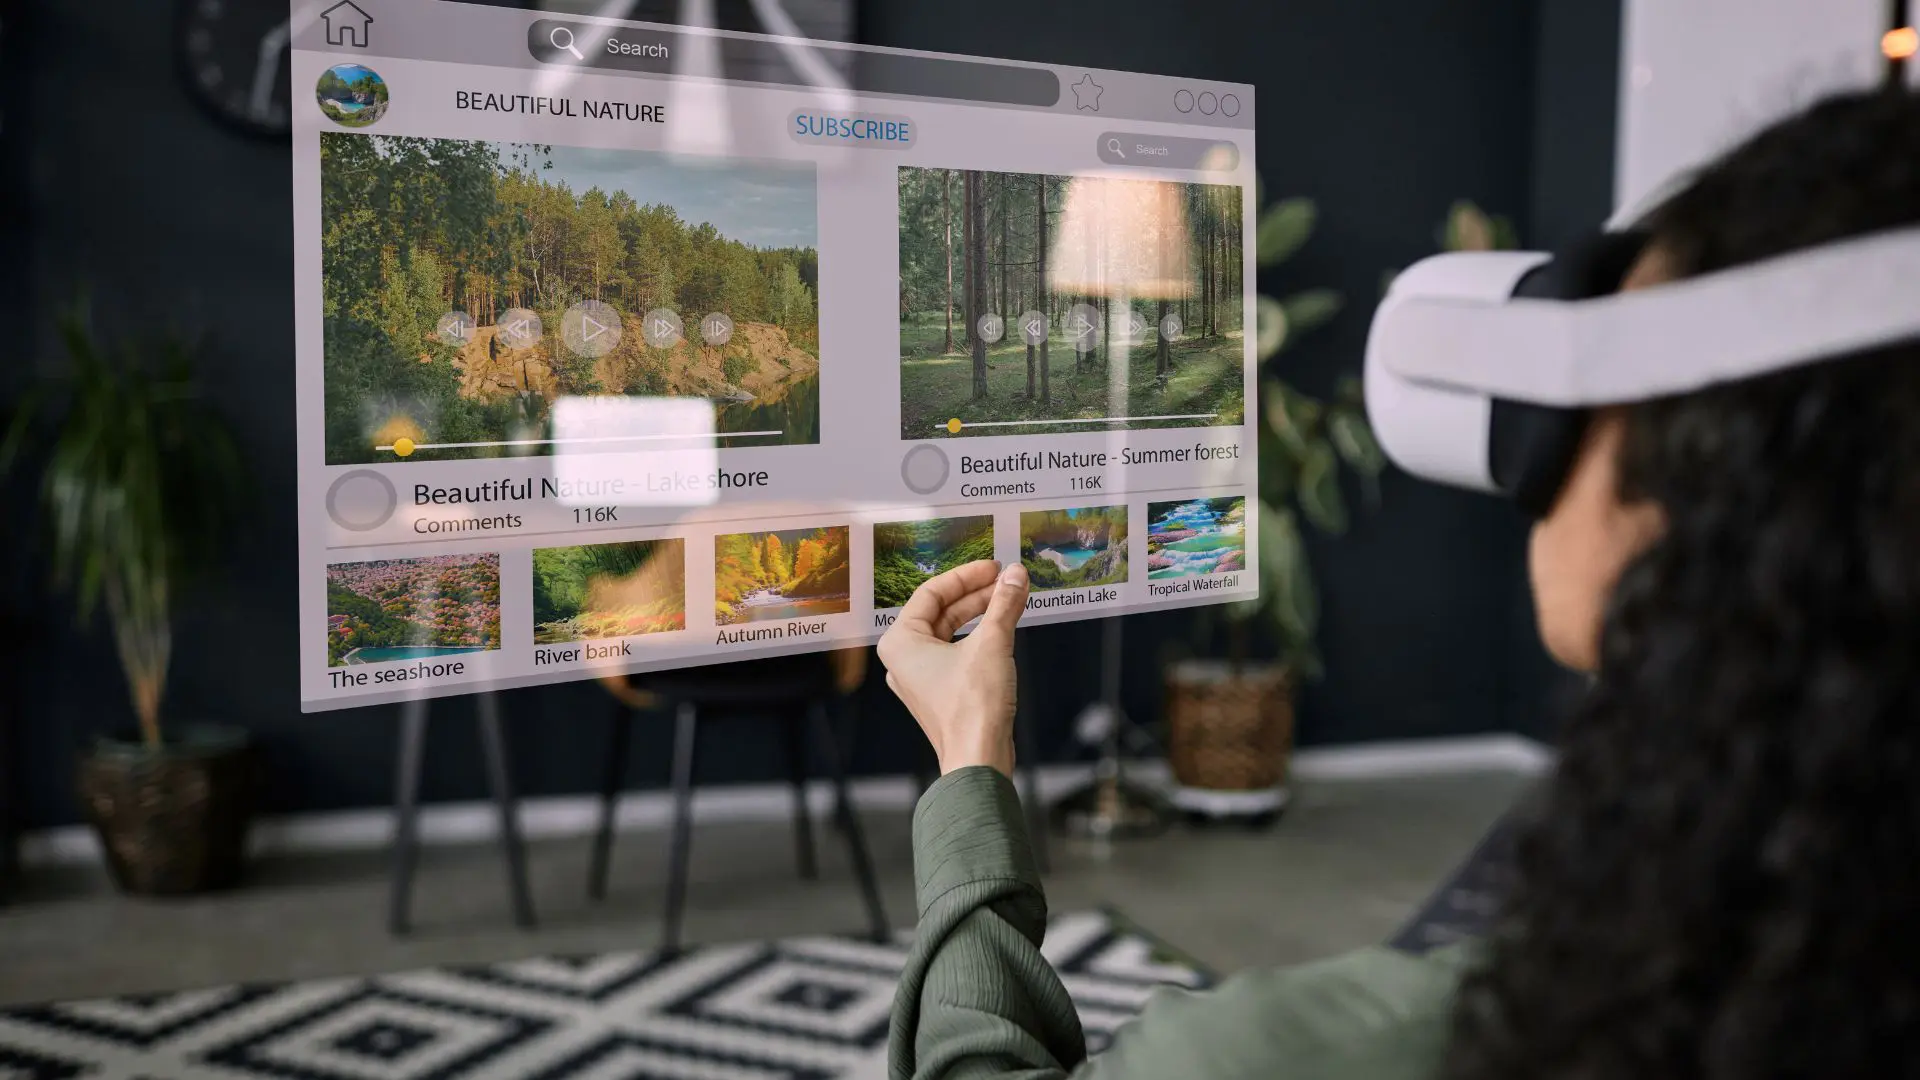Viewport: 1920px width, 1080px height.
Task: Click the Skip Back icon on Summer Forest
Action: [990, 327]
